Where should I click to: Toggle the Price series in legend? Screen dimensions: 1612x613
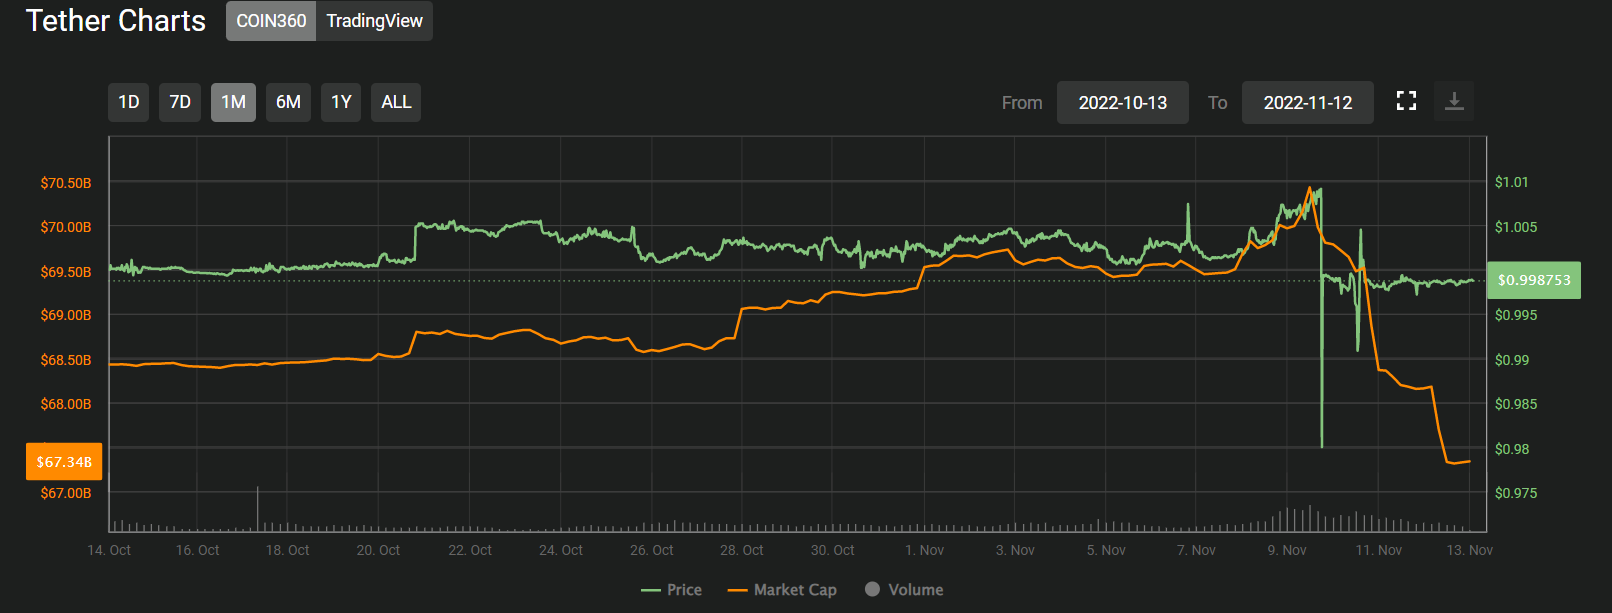672,590
